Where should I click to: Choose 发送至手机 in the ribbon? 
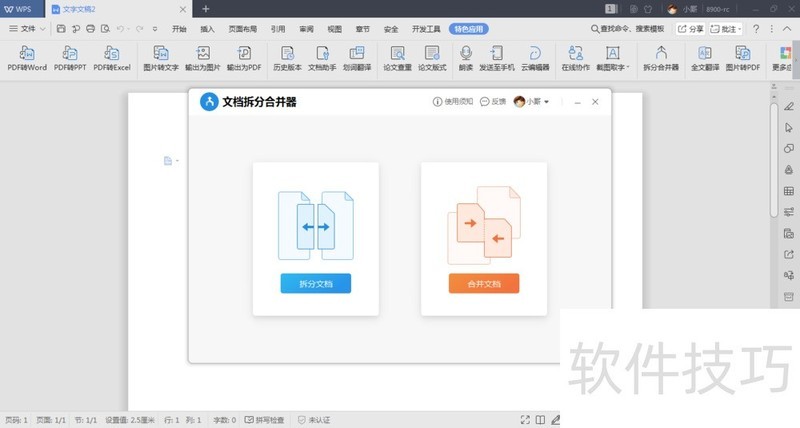click(x=496, y=58)
